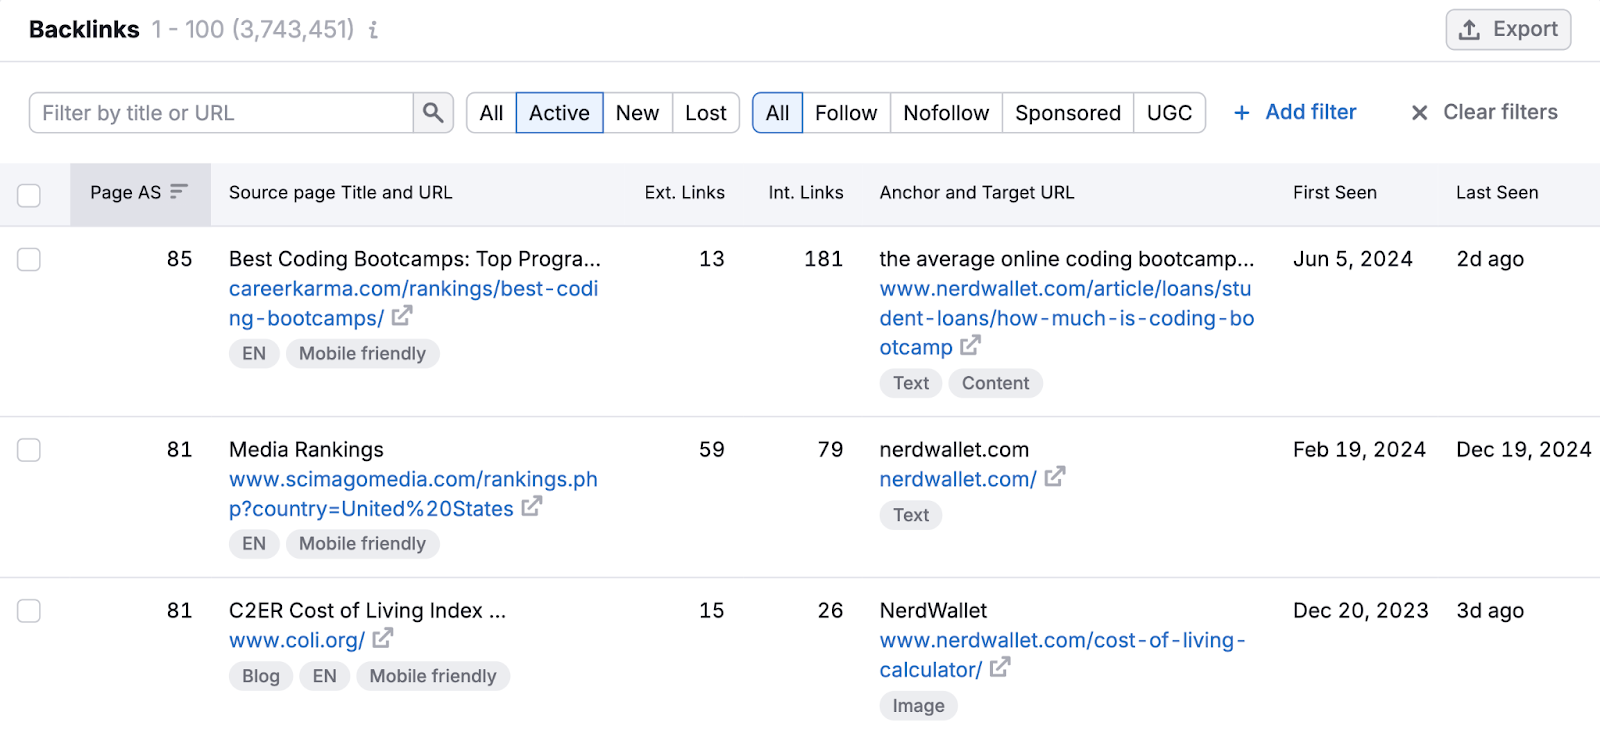The image size is (1600, 737).
Task: Select the All link-type tab next to Follow
Action: [777, 113]
